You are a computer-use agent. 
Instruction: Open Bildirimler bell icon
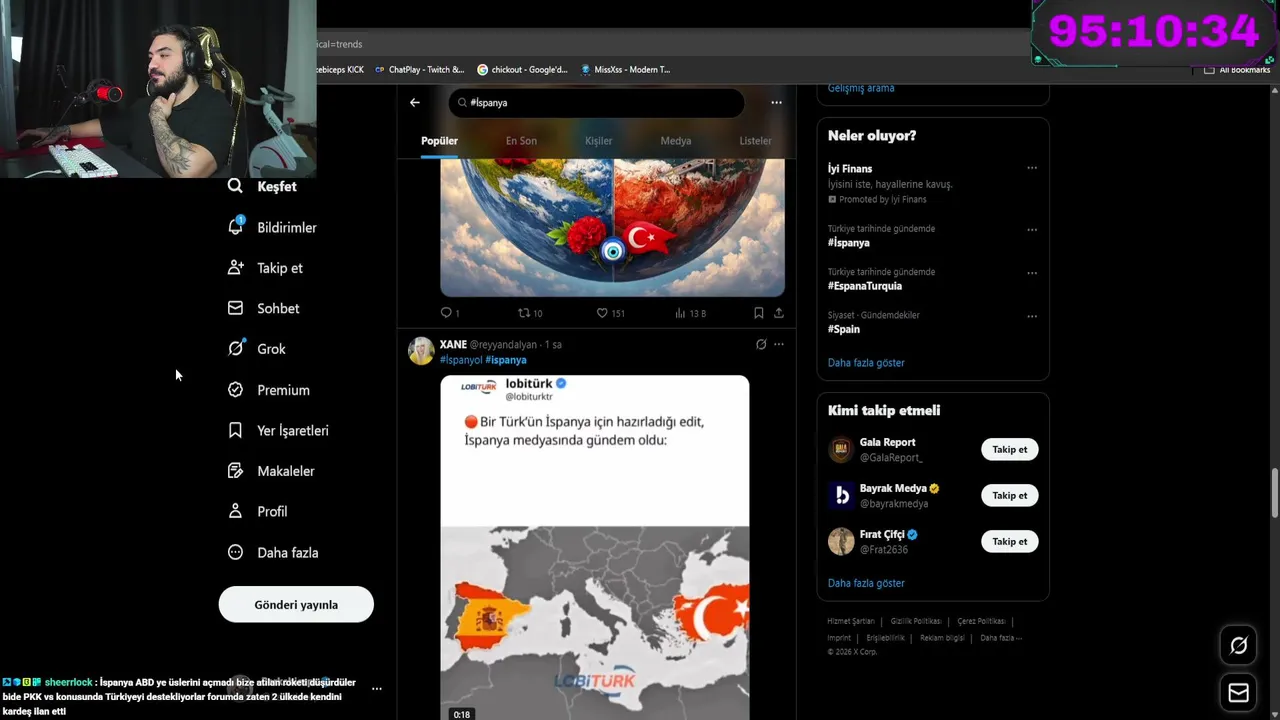[x=235, y=227]
